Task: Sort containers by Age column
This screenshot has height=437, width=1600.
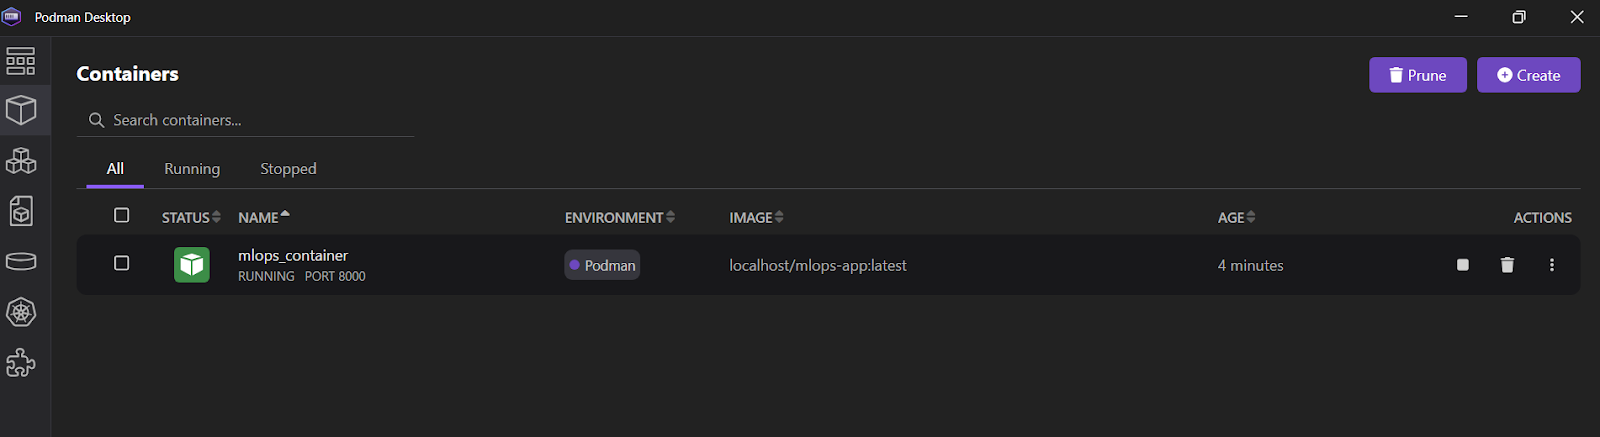Action: (1237, 217)
